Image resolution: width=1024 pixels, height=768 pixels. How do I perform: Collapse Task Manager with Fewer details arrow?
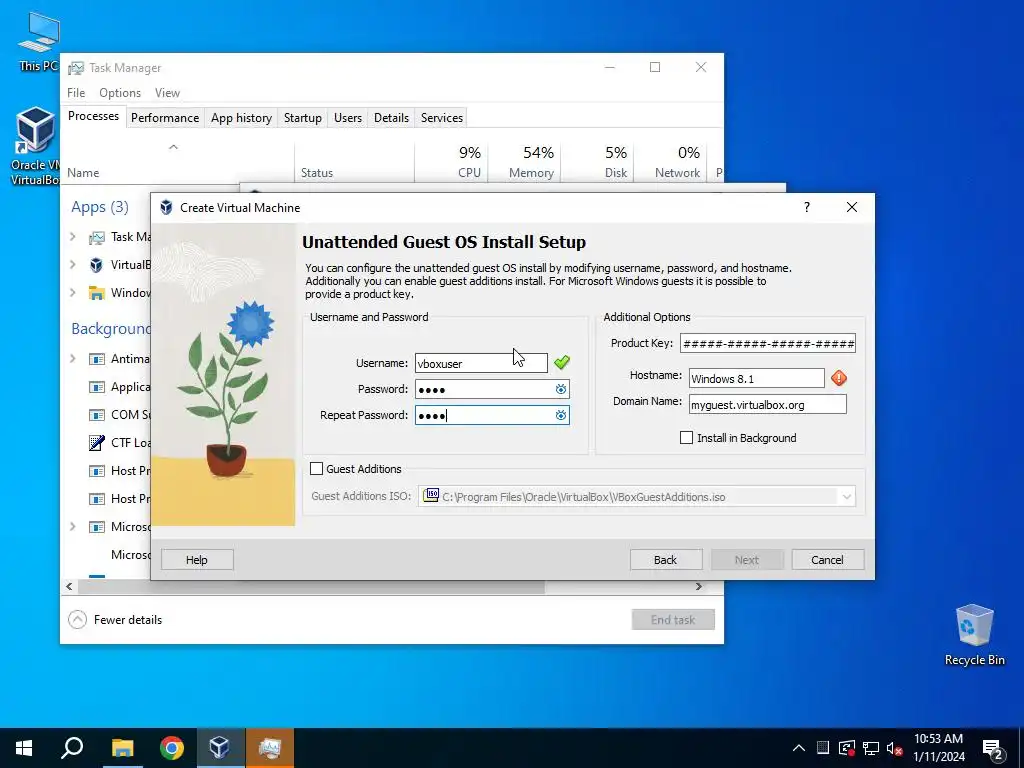click(77, 619)
